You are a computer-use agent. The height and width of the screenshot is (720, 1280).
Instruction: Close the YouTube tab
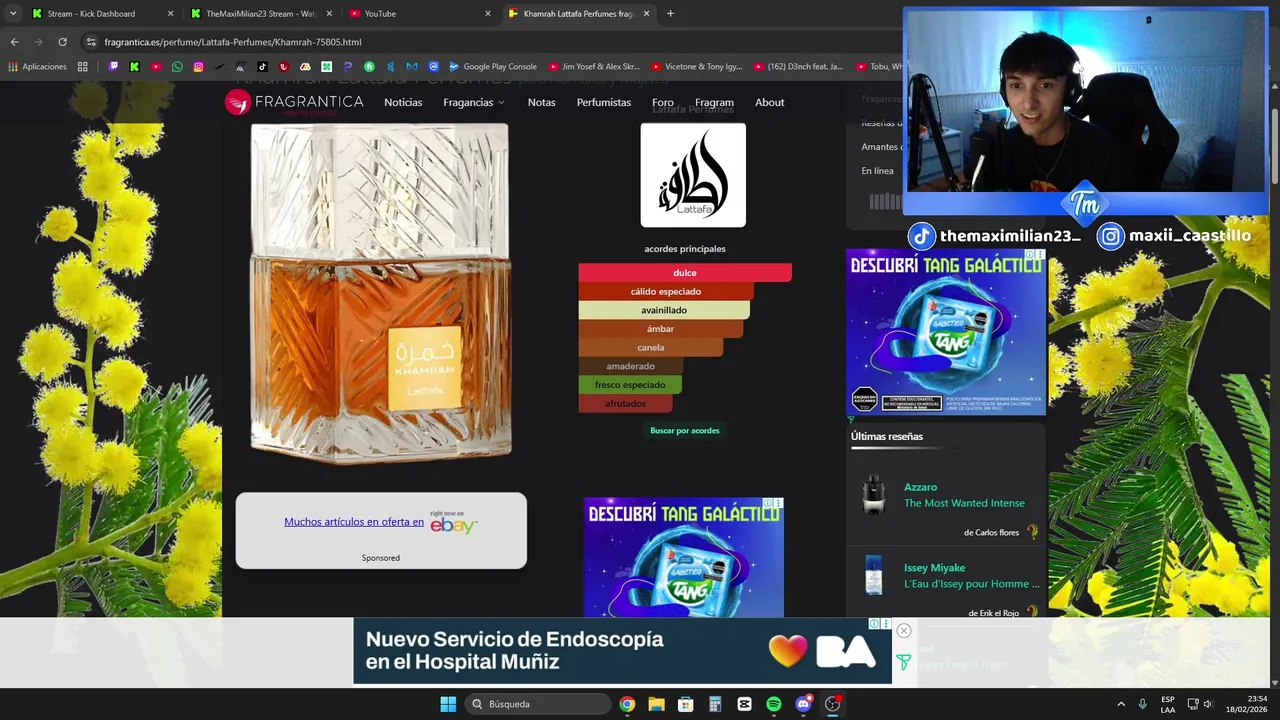pyautogui.click(x=488, y=14)
